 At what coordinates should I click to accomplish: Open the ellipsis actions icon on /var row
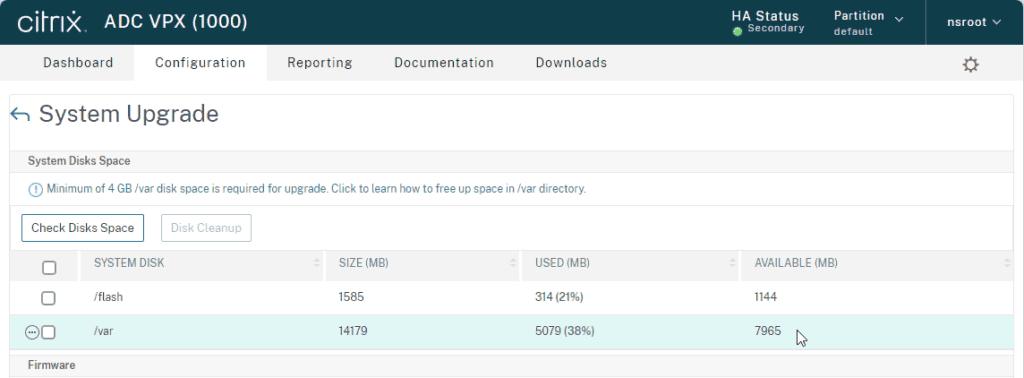coord(31,332)
